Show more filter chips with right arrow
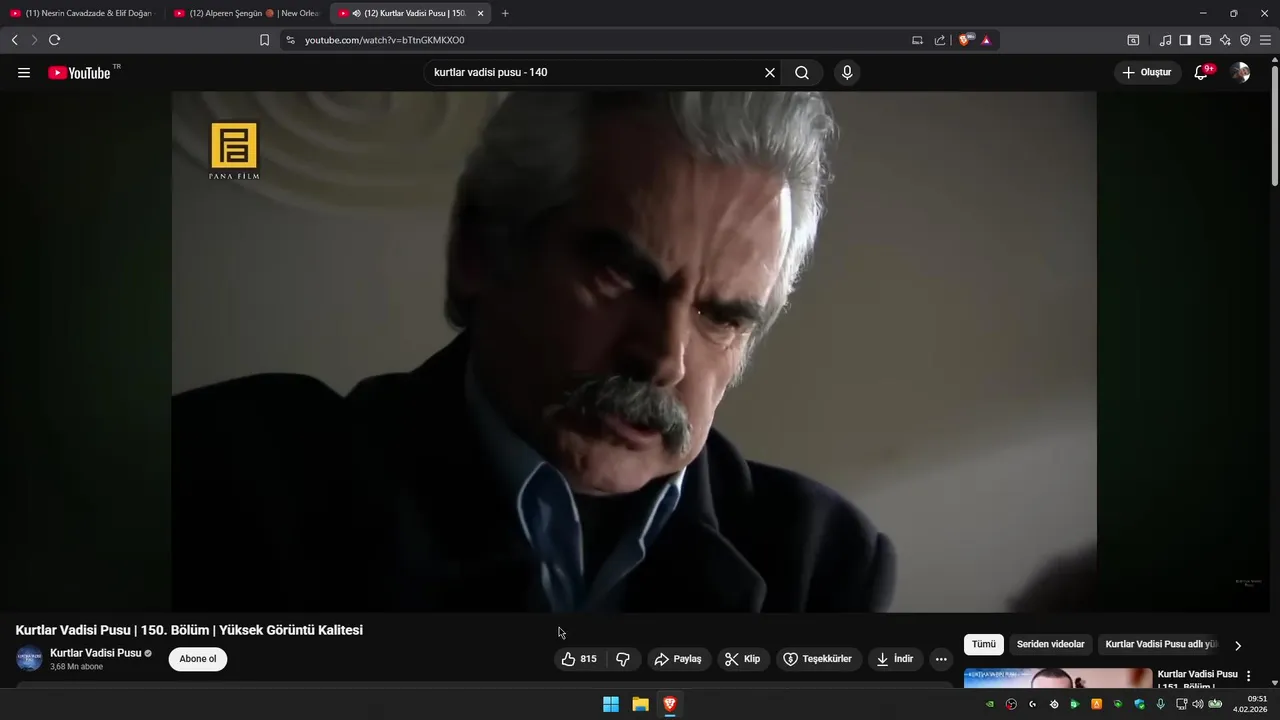 point(1238,646)
